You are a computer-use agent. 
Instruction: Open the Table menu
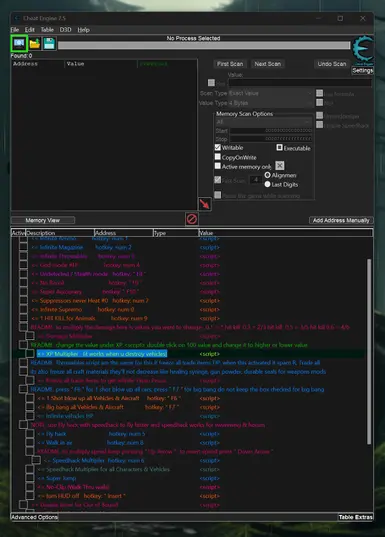coord(47,30)
